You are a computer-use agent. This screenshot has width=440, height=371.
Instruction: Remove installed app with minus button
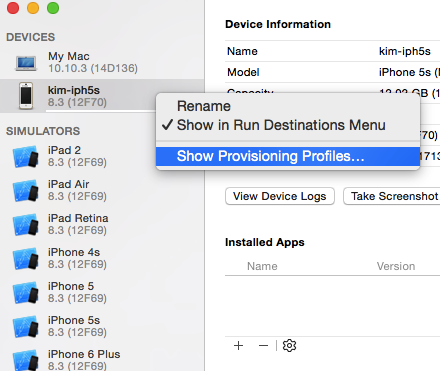[263, 346]
